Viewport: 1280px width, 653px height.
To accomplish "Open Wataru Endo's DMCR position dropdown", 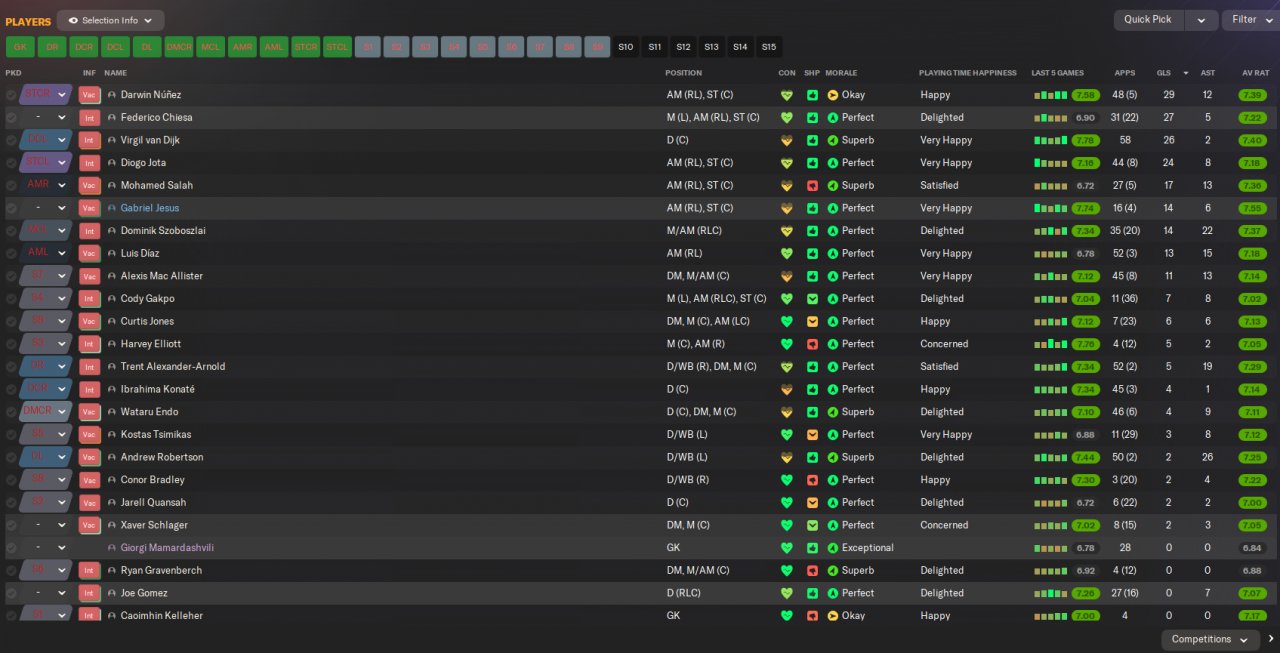I will pyautogui.click(x=46, y=412).
